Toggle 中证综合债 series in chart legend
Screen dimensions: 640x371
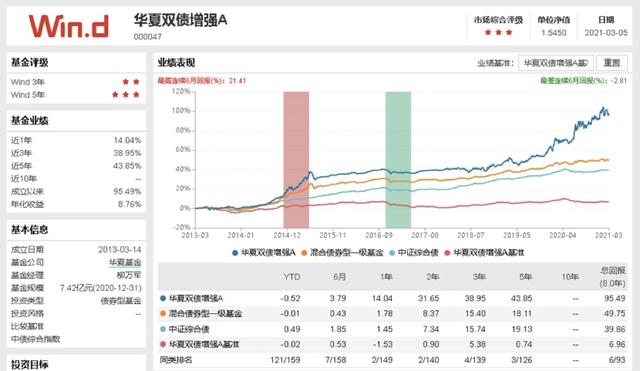click(x=414, y=253)
